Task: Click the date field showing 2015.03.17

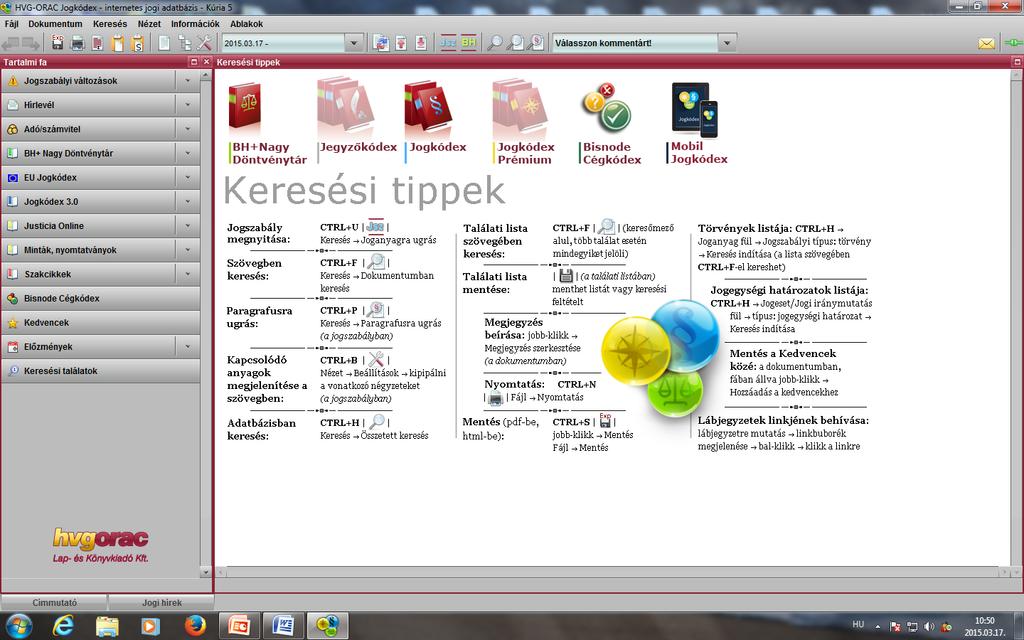Action: click(x=283, y=43)
